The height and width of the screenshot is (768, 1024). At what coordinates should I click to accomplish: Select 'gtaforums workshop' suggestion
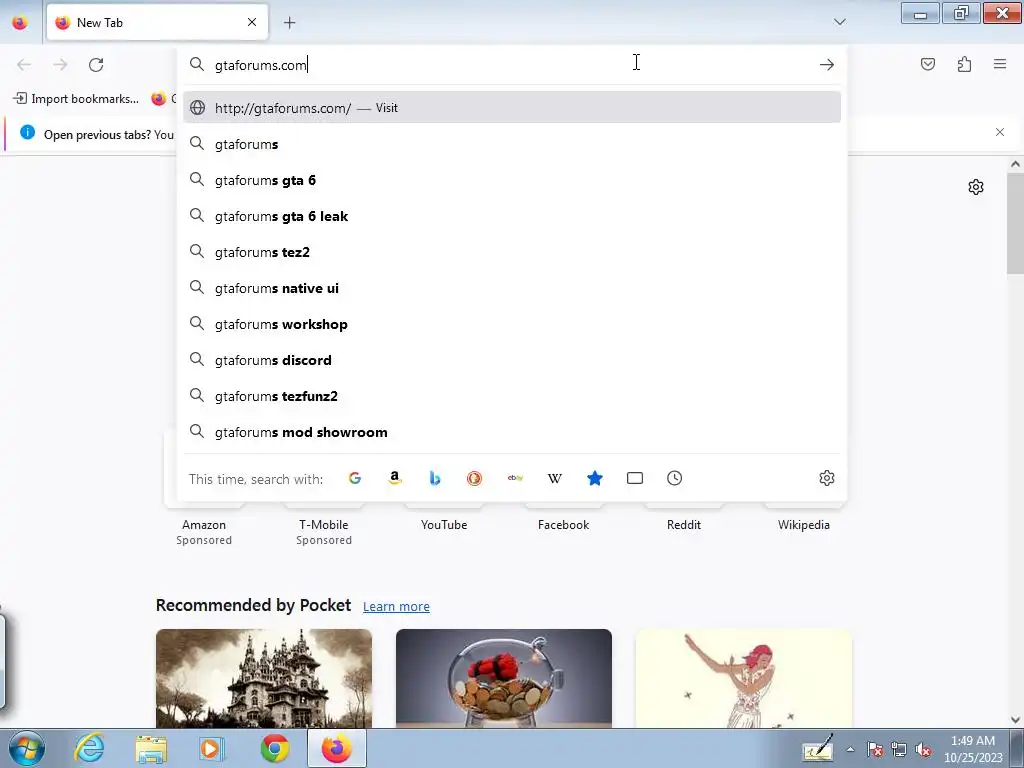point(512,324)
